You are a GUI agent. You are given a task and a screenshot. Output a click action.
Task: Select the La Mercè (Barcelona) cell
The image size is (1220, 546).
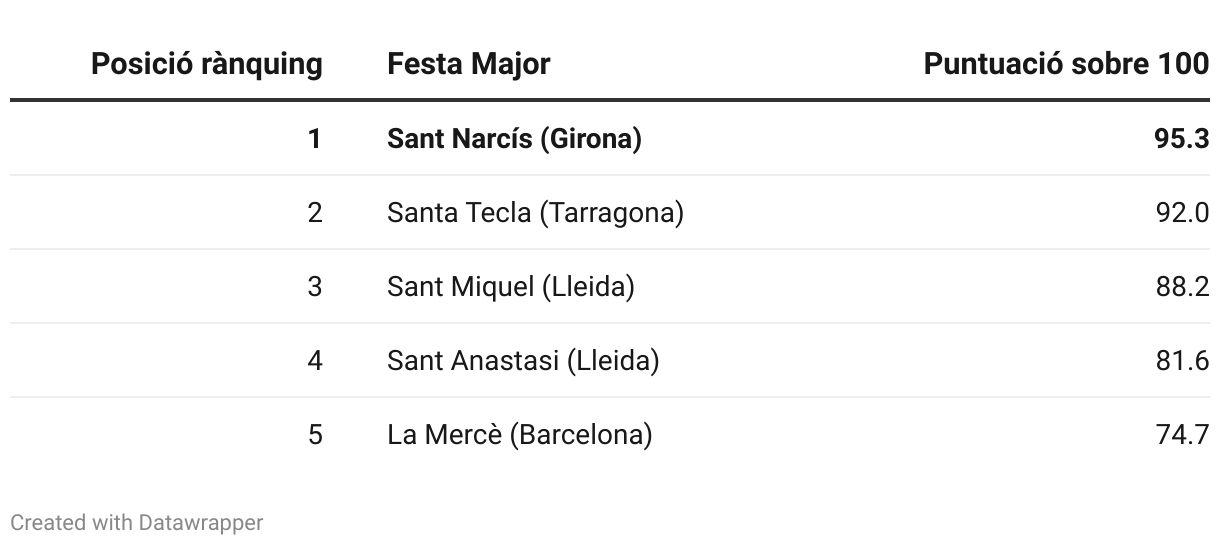point(519,435)
